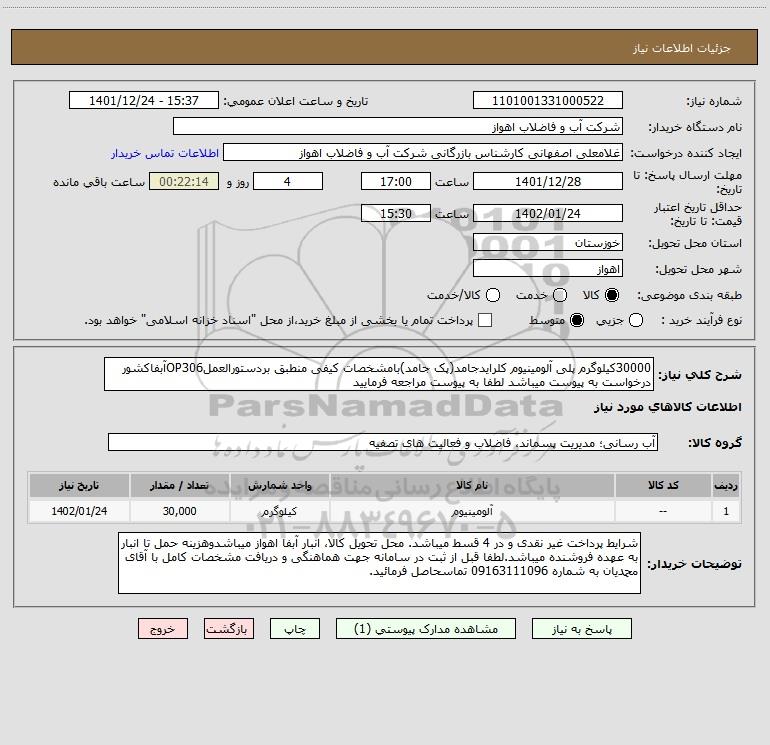The image size is (770, 745).
Task: Select the کالا radio button
Action: pos(612,295)
